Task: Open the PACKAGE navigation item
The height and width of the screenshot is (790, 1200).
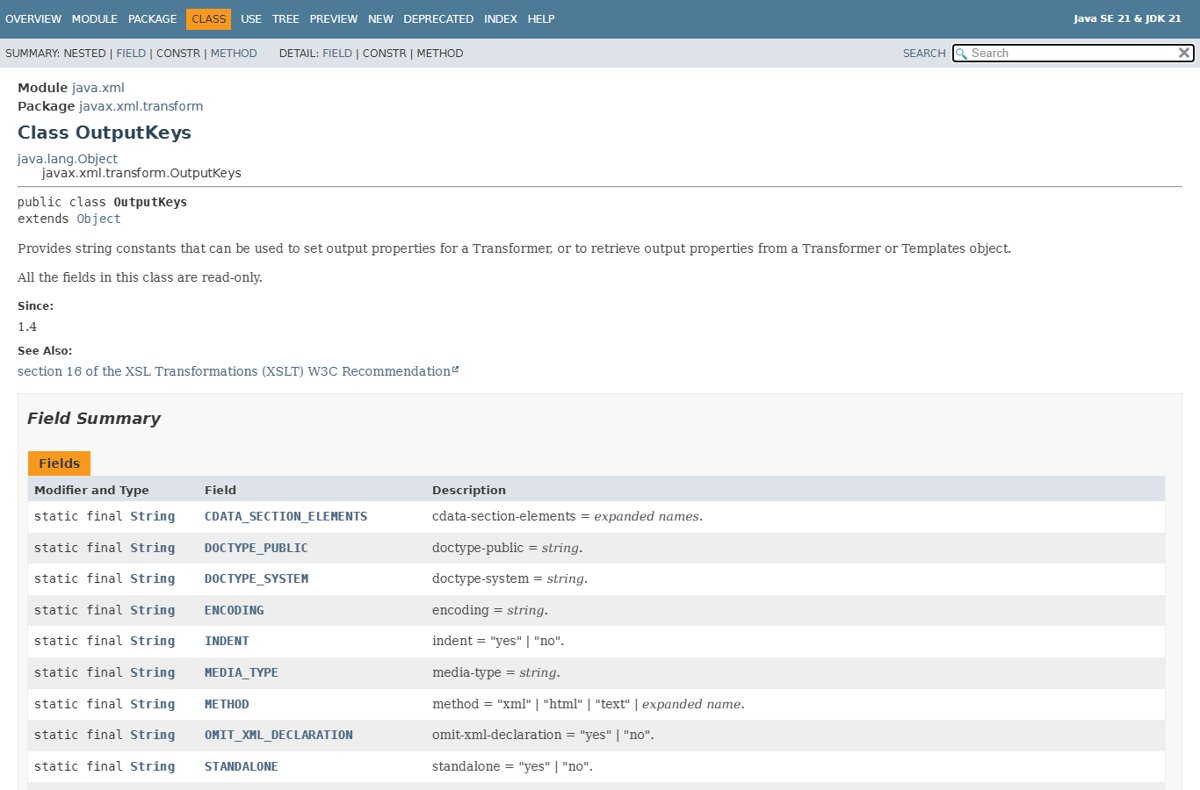Action: [153, 19]
